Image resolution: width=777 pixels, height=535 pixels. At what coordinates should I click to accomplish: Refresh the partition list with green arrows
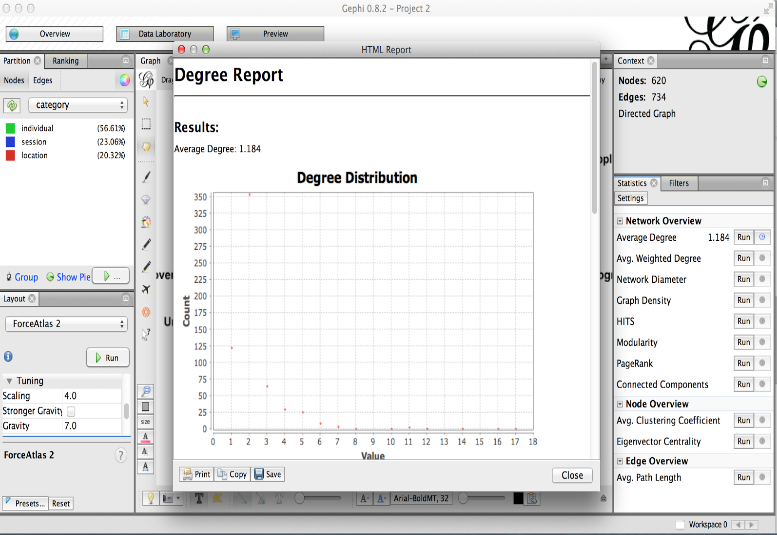(12, 105)
